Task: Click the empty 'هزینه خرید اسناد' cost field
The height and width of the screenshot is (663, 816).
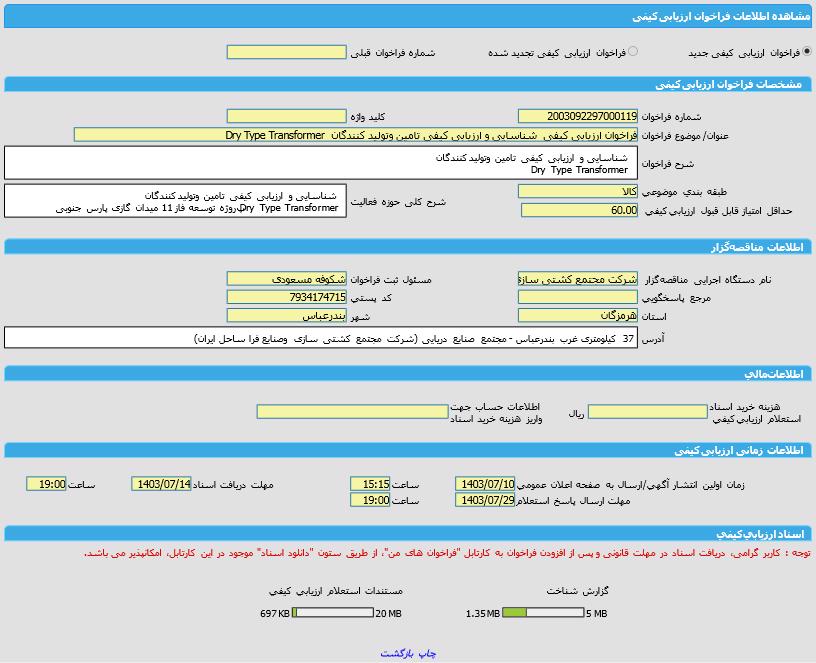Action: (647, 412)
